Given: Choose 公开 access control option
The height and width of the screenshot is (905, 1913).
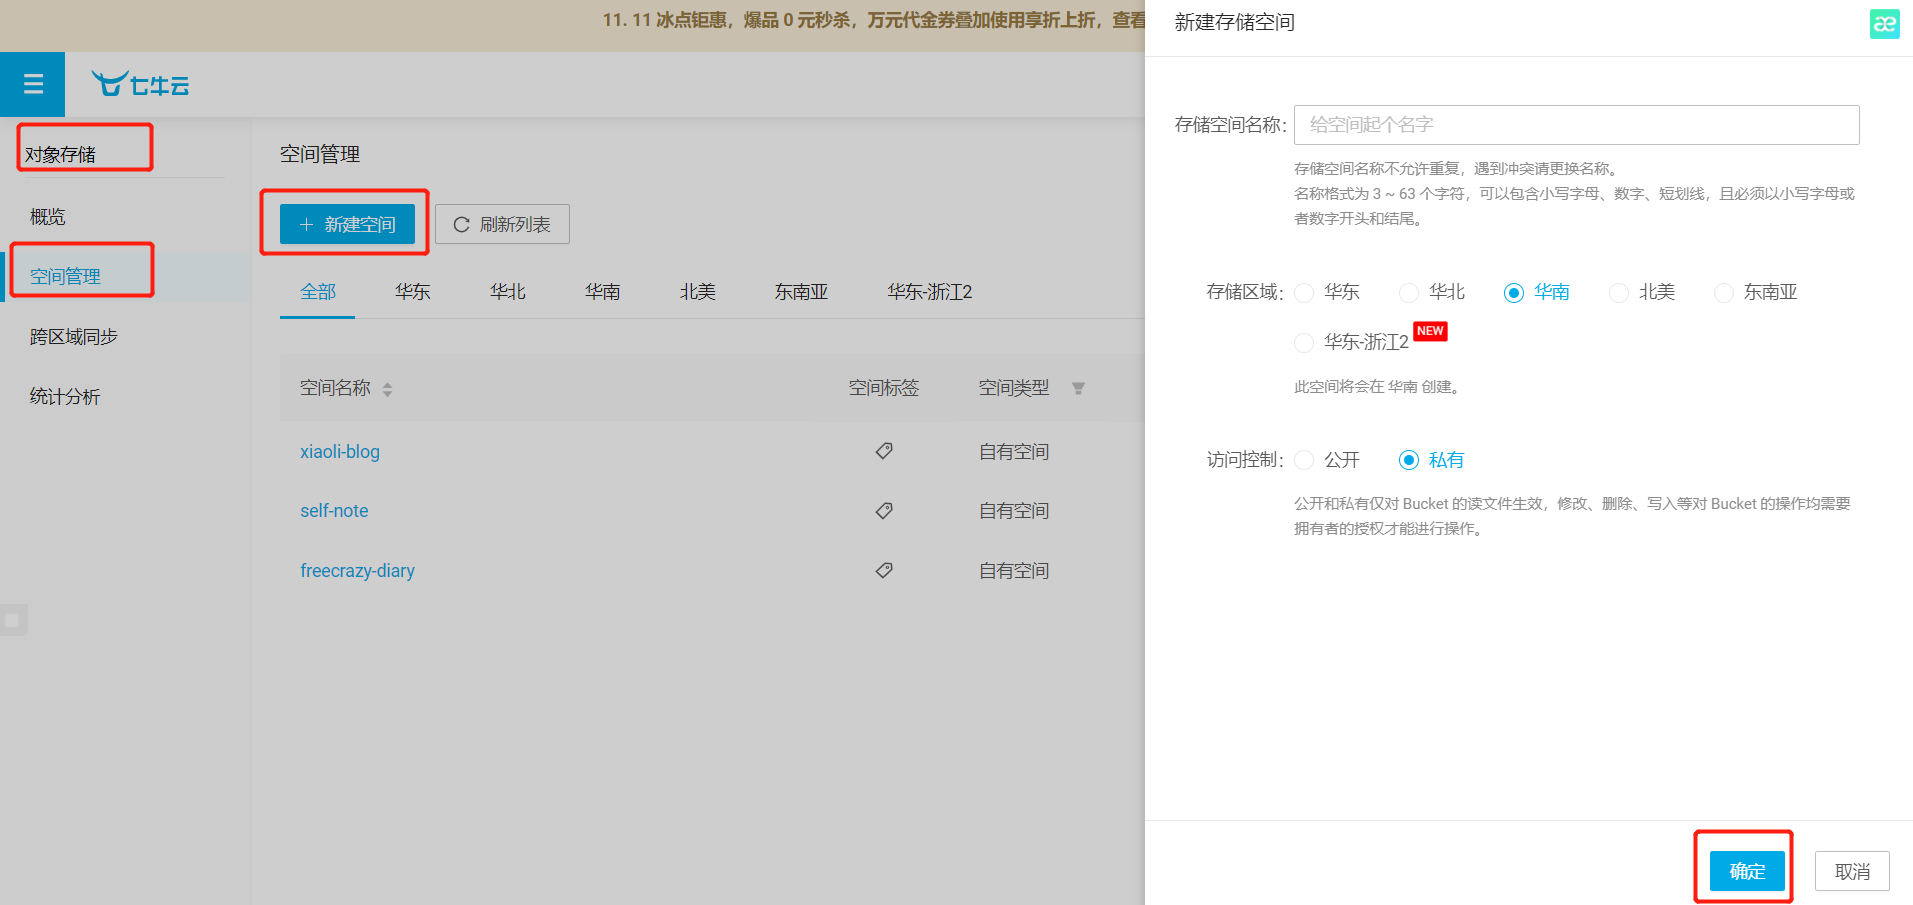Looking at the screenshot, I should click(x=1304, y=460).
